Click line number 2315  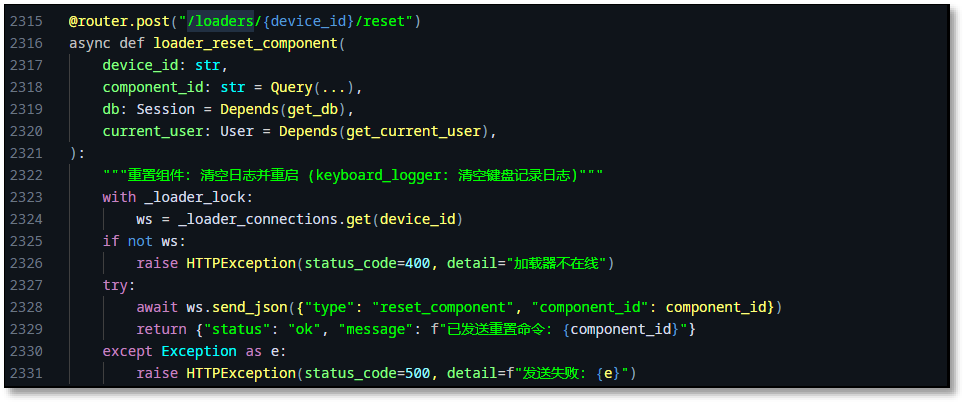click(26, 22)
